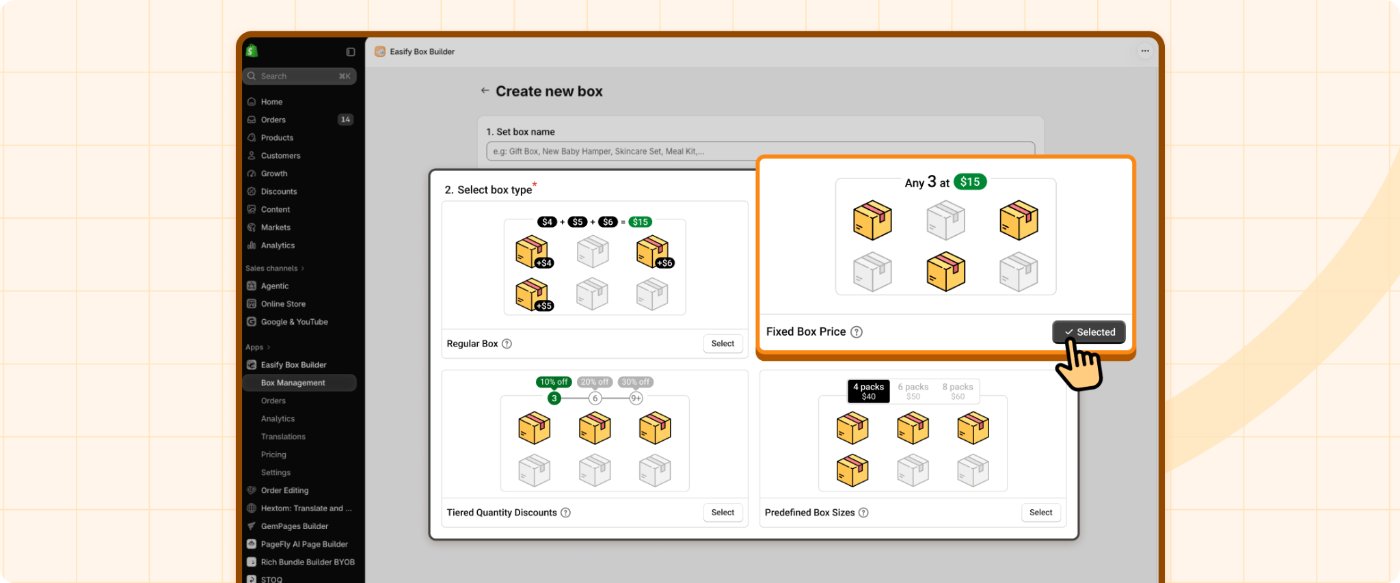Click the Set box name input field
Screen dimensions: 1400x583
[x=761, y=151]
